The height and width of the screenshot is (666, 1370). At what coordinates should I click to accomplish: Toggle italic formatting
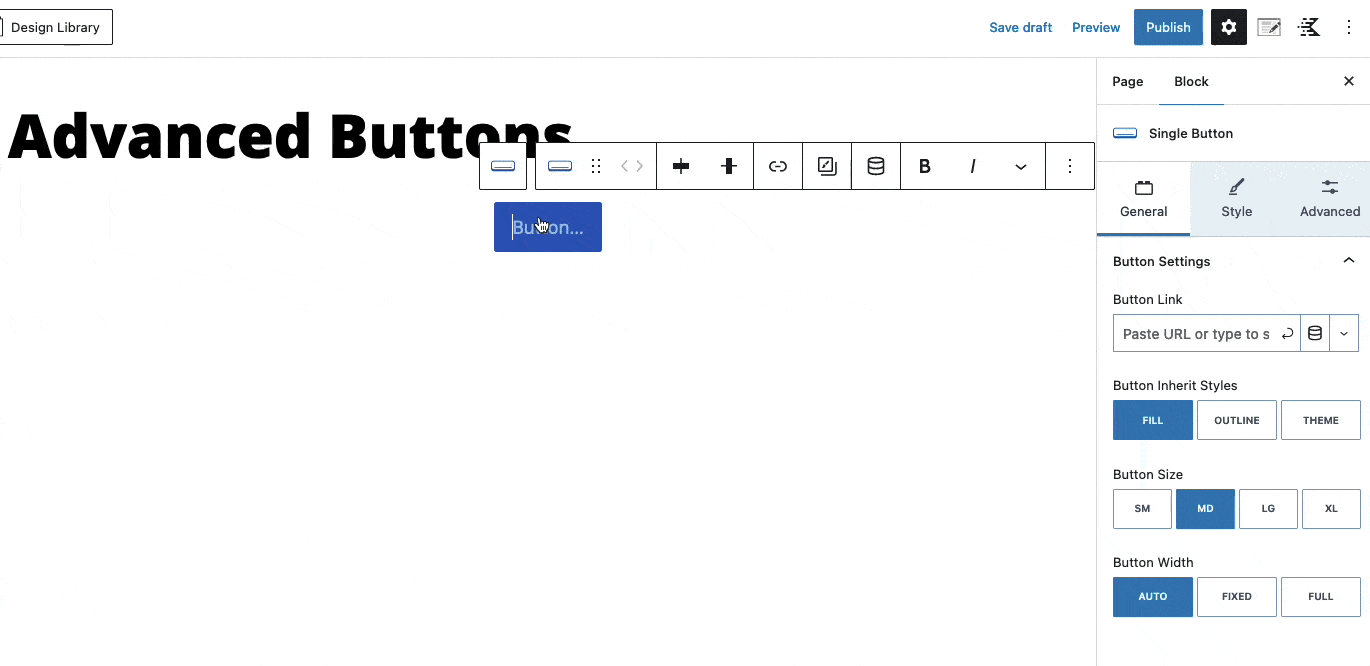coord(973,166)
